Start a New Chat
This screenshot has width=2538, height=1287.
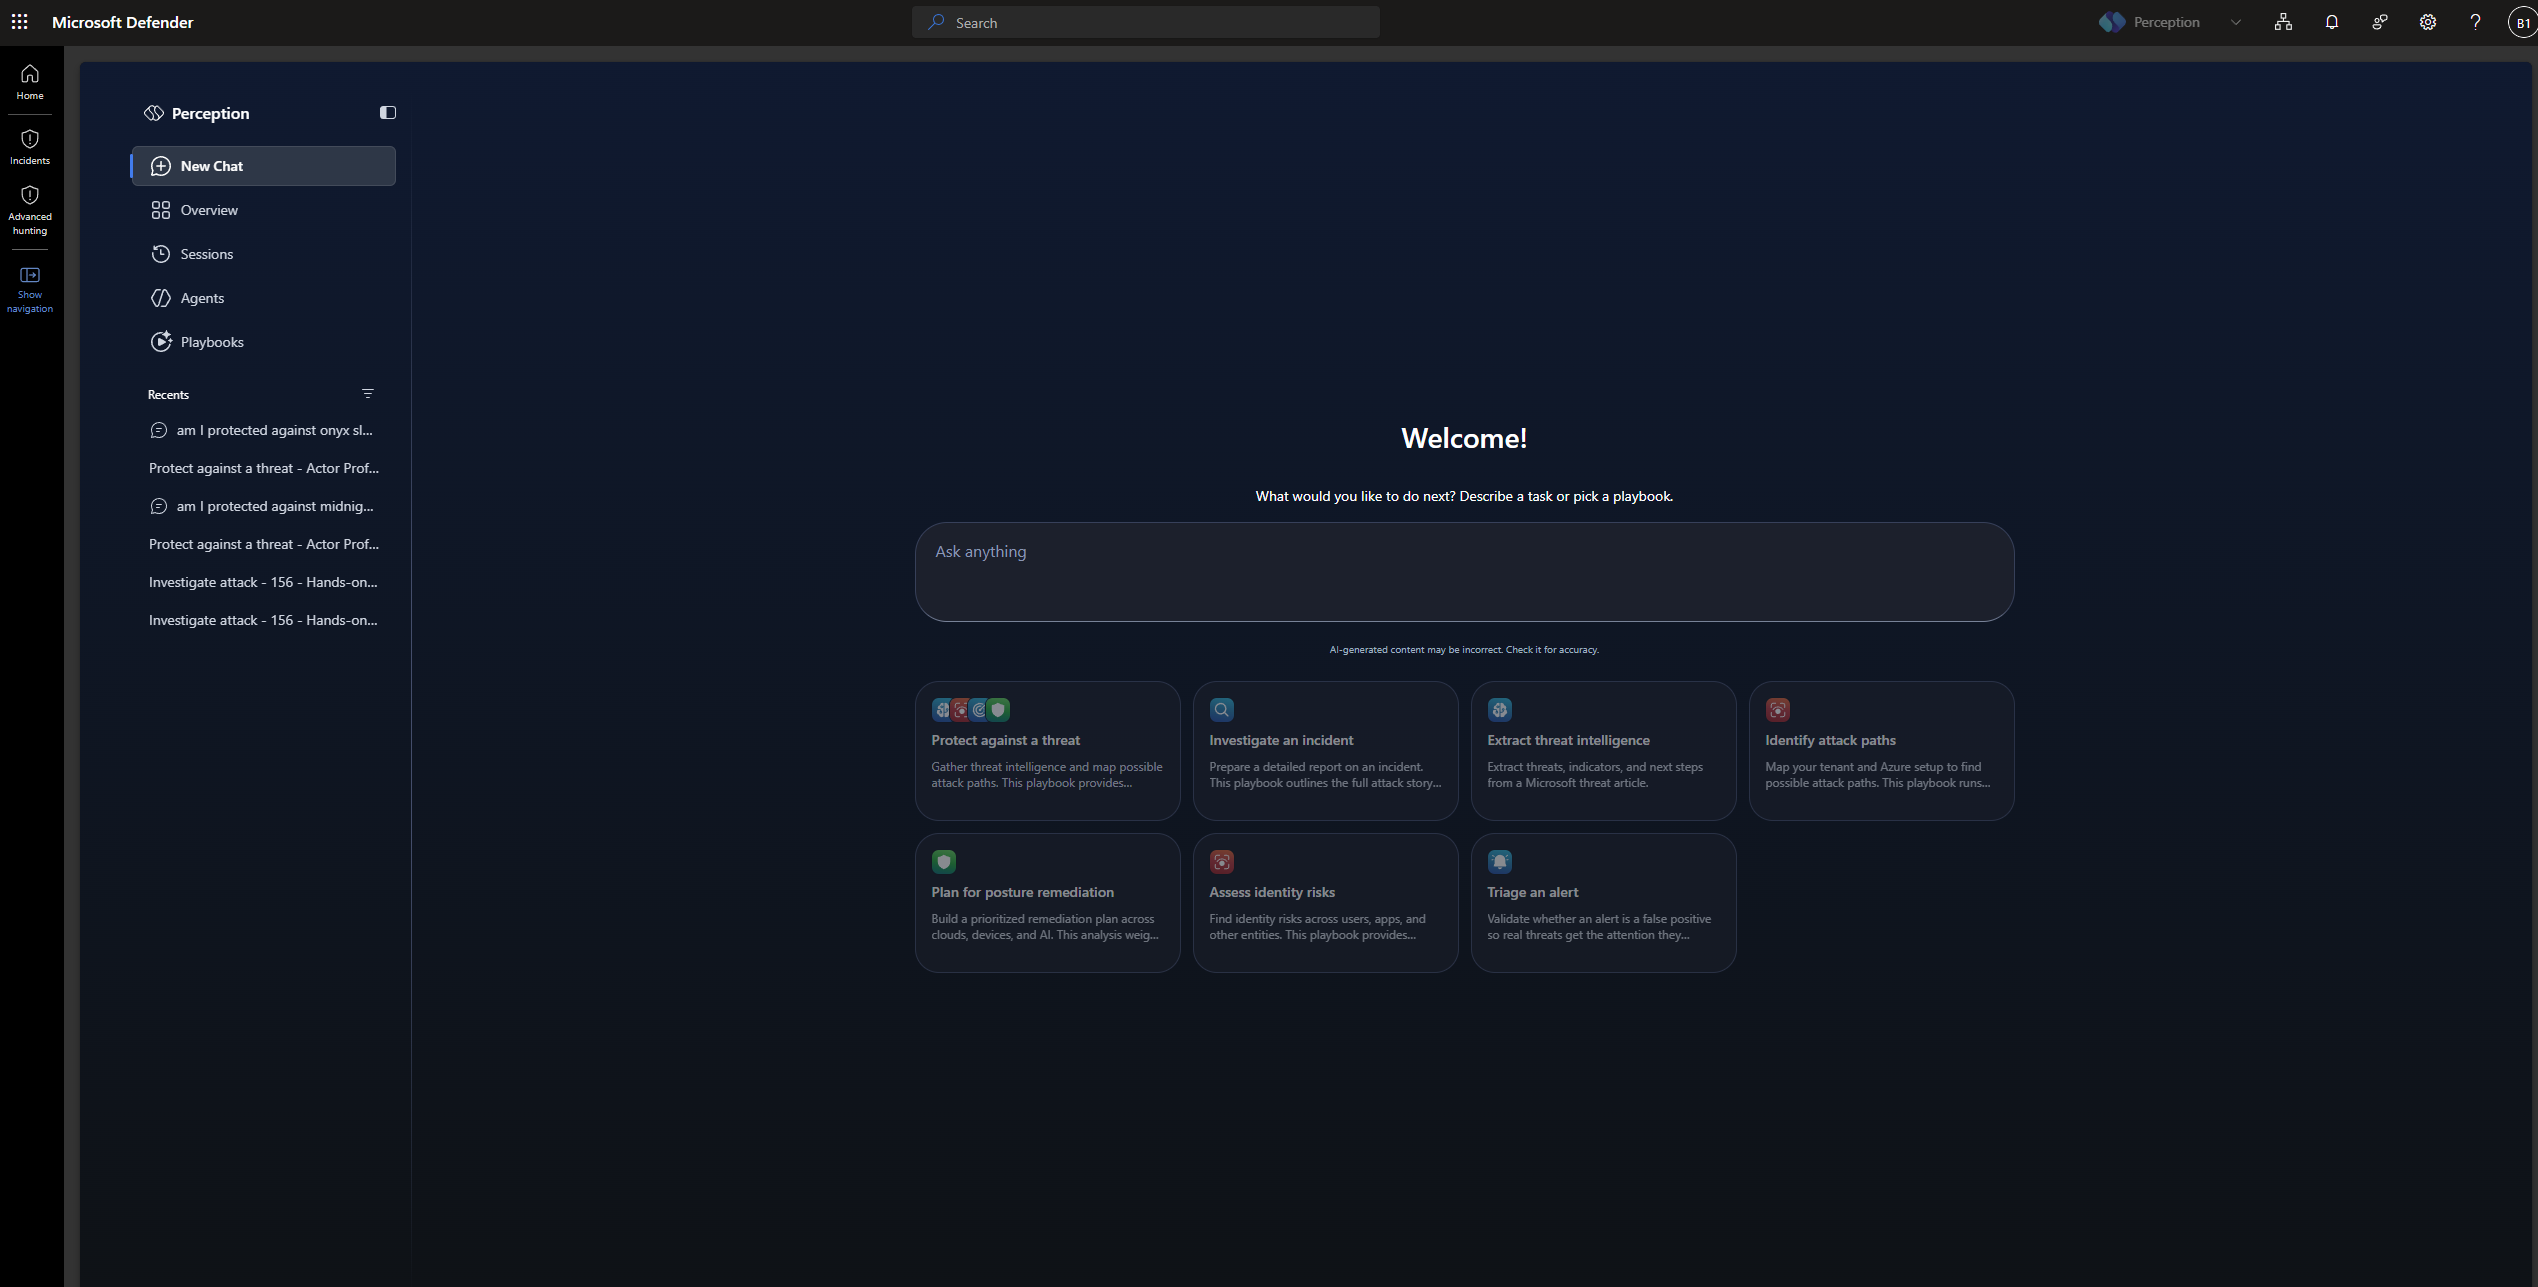click(x=264, y=166)
